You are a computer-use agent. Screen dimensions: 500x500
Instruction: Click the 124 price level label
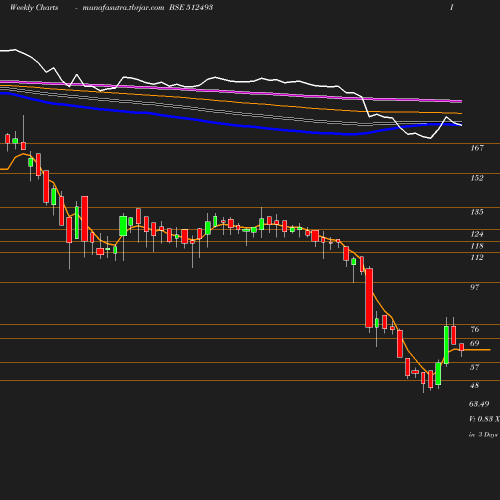point(477,234)
